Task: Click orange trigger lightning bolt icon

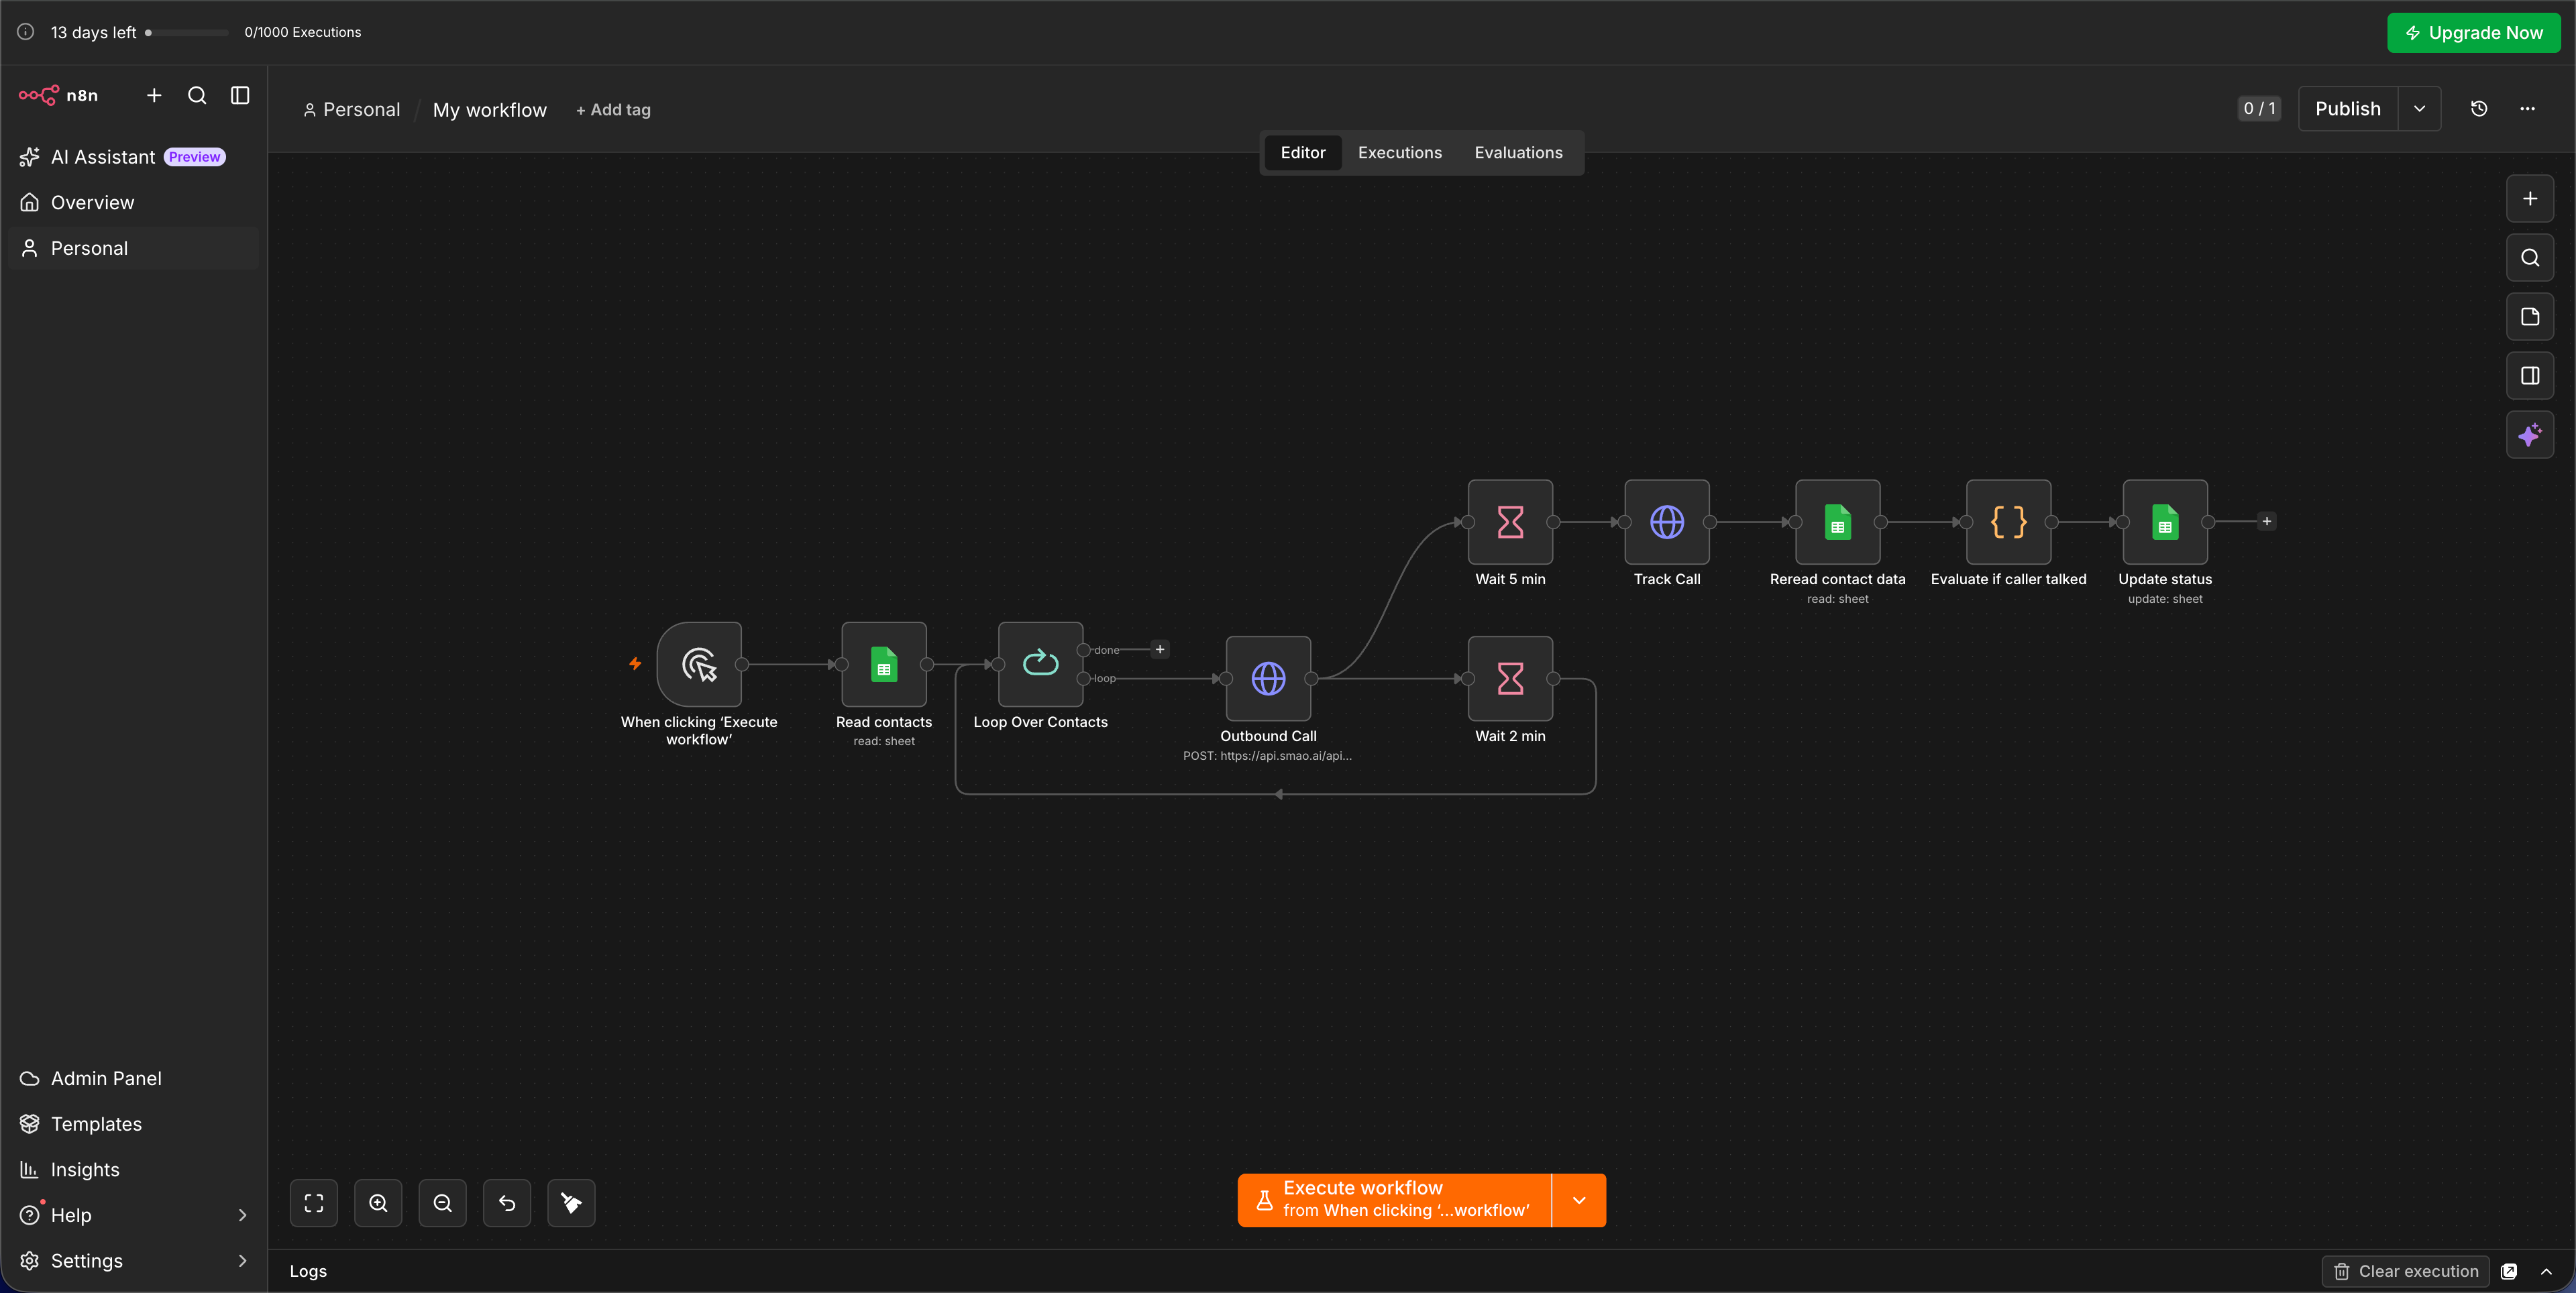Action: tap(635, 664)
